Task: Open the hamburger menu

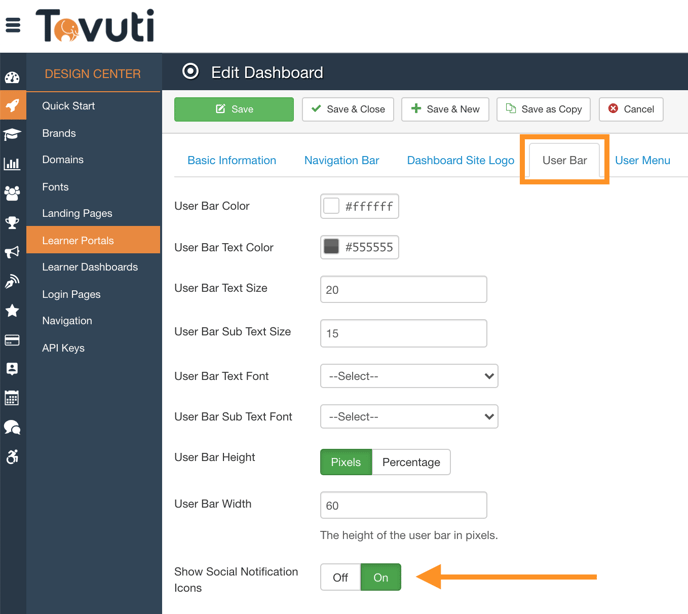Action: (13, 26)
